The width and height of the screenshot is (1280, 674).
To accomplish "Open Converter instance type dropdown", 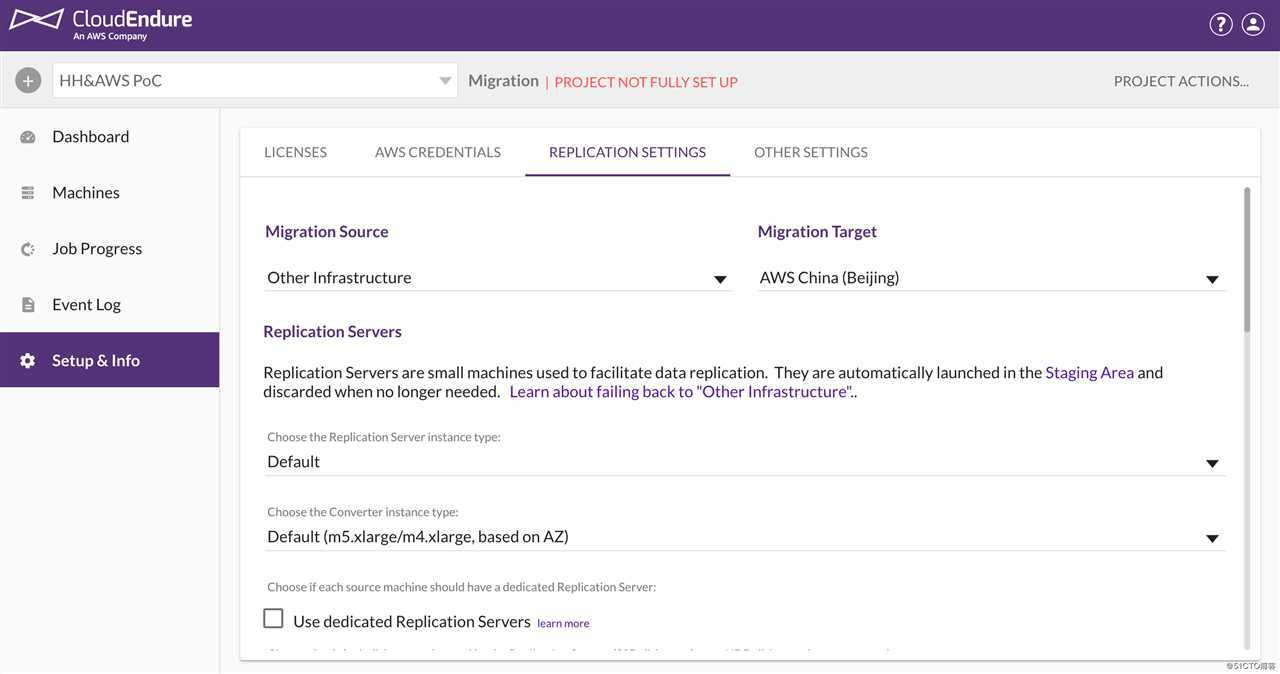I will [745, 537].
